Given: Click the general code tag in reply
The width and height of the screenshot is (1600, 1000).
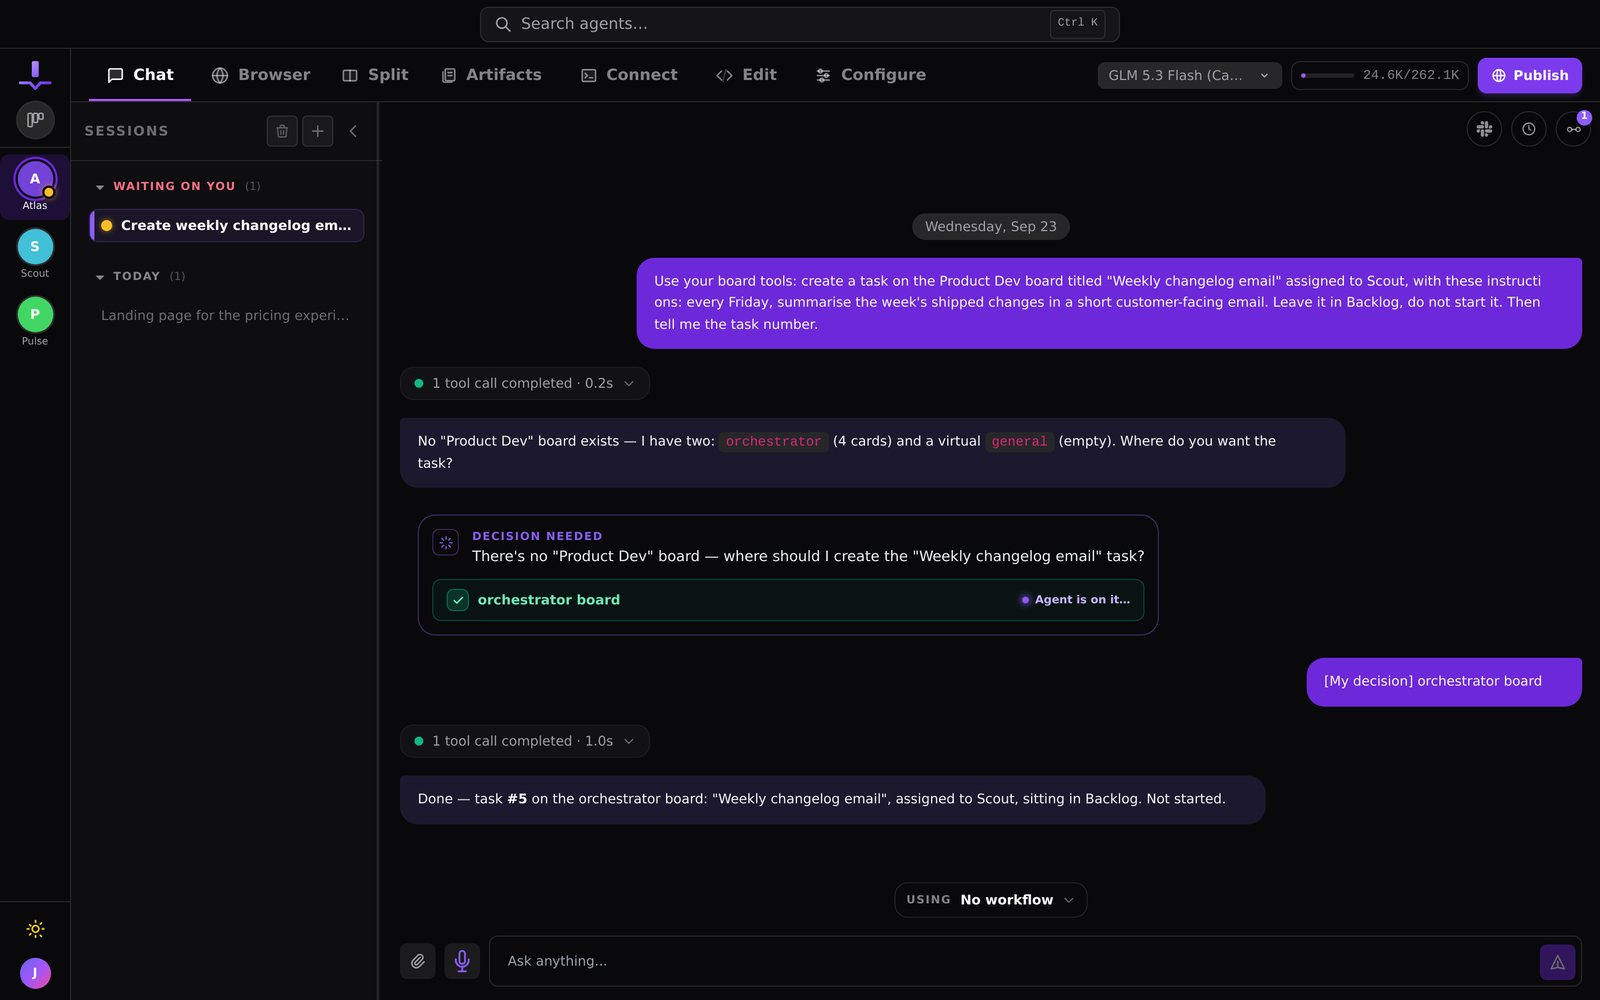Looking at the screenshot, I should (1019, 441).
